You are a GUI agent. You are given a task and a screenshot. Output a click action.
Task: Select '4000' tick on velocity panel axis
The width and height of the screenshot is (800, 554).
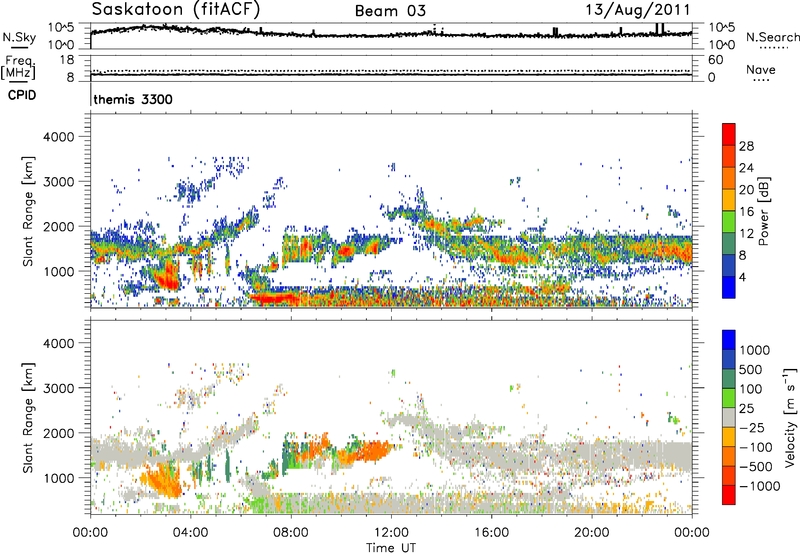coord(58,343)
